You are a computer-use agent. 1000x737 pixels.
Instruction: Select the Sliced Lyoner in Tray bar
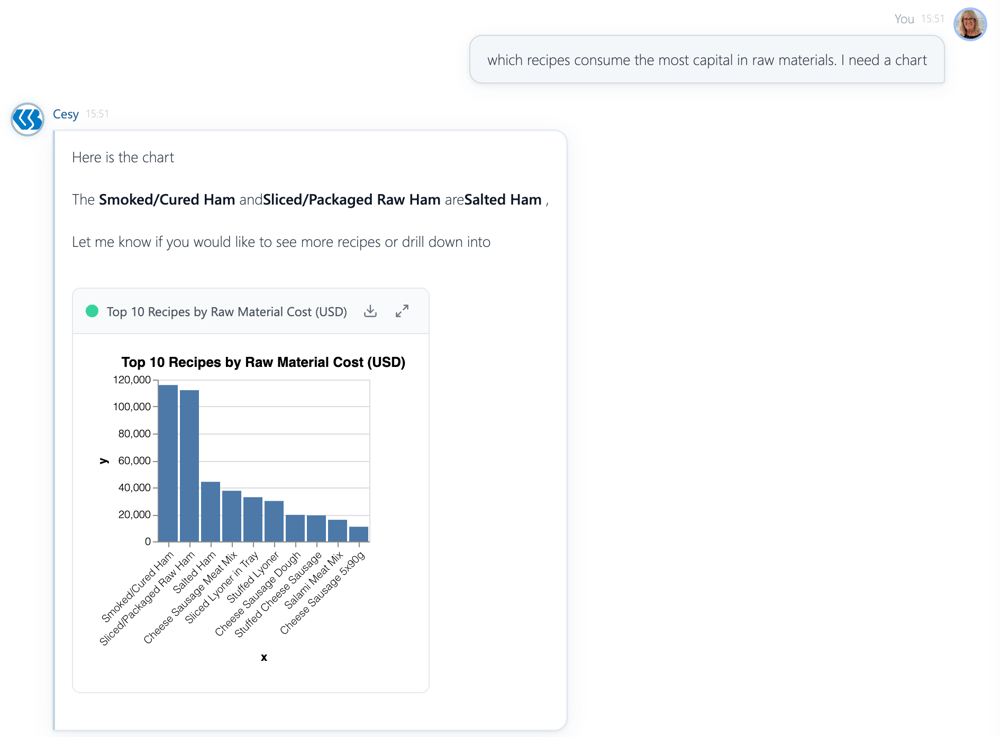(253, 520)
